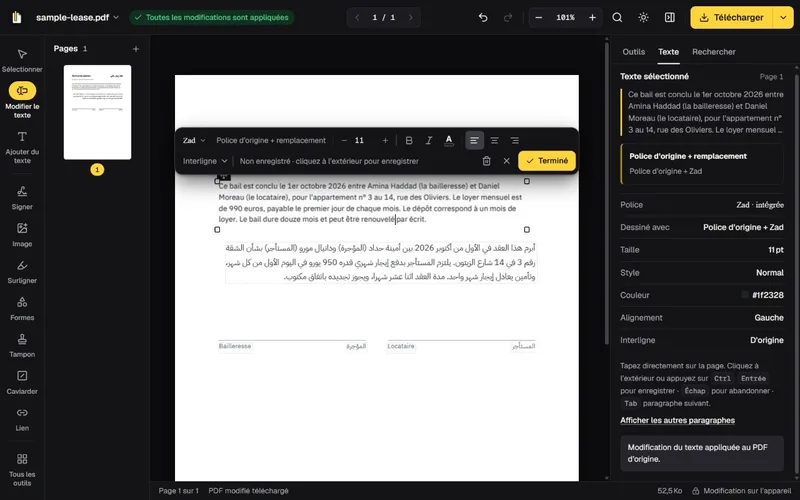The height and width of the screenshot is (500, 800).
Task: Decrease font size with minus
Action: (344, 140)
